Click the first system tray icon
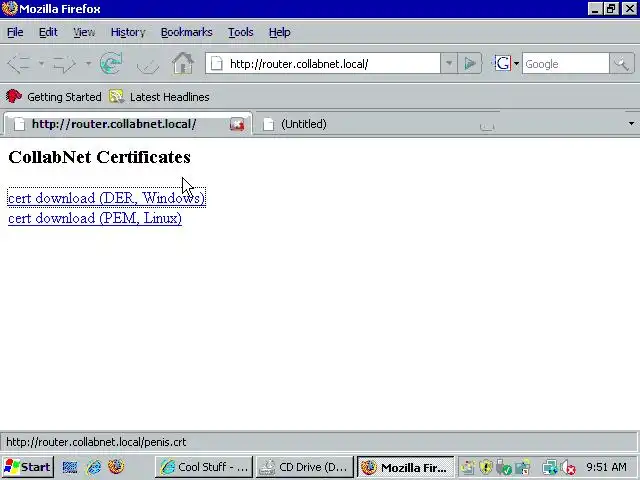The width and height of the screenshot is (640, 480). coord(468,467)
